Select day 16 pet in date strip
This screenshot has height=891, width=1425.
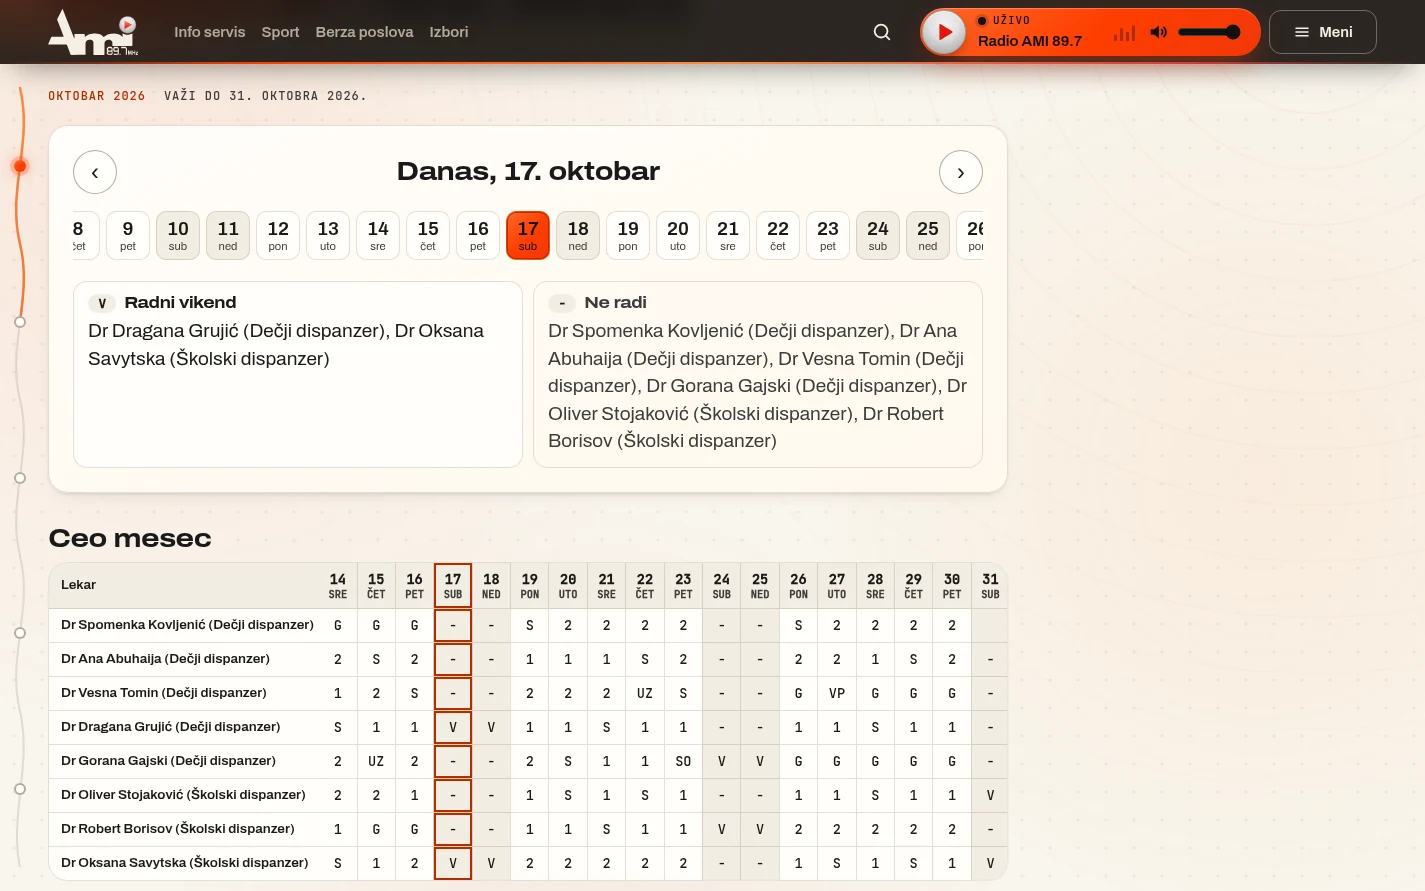(x=478, y=235)
